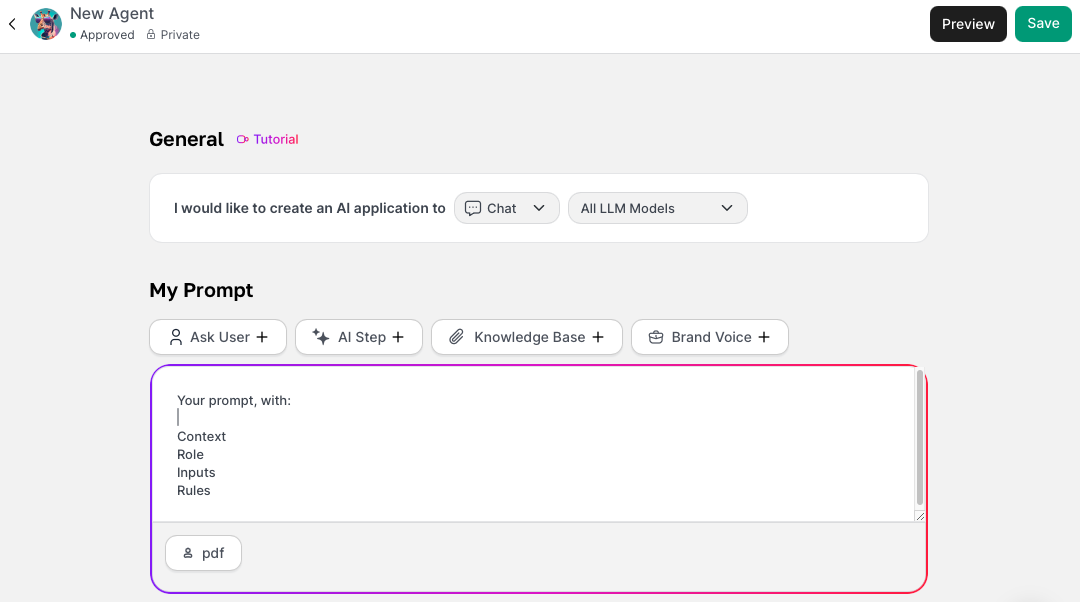Click the person icon on Ask User
Viewport: 1080px width, 602px height.
click(176, 337)
